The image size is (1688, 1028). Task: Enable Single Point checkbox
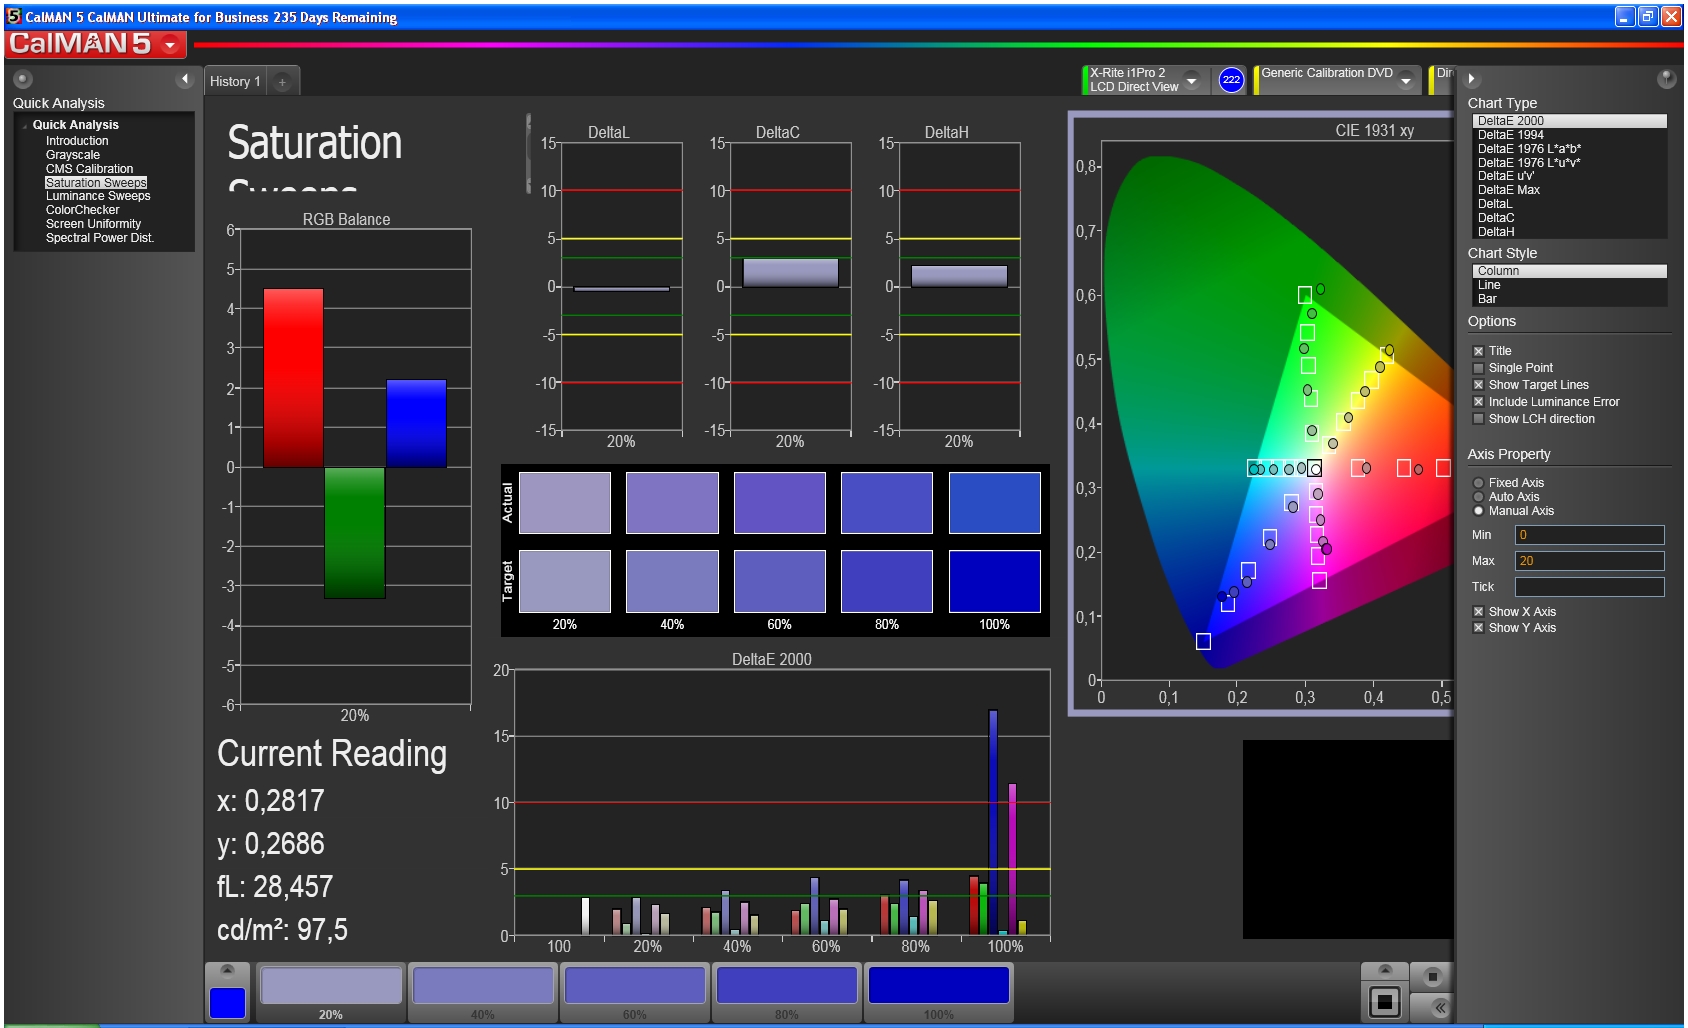point(1478,368)
